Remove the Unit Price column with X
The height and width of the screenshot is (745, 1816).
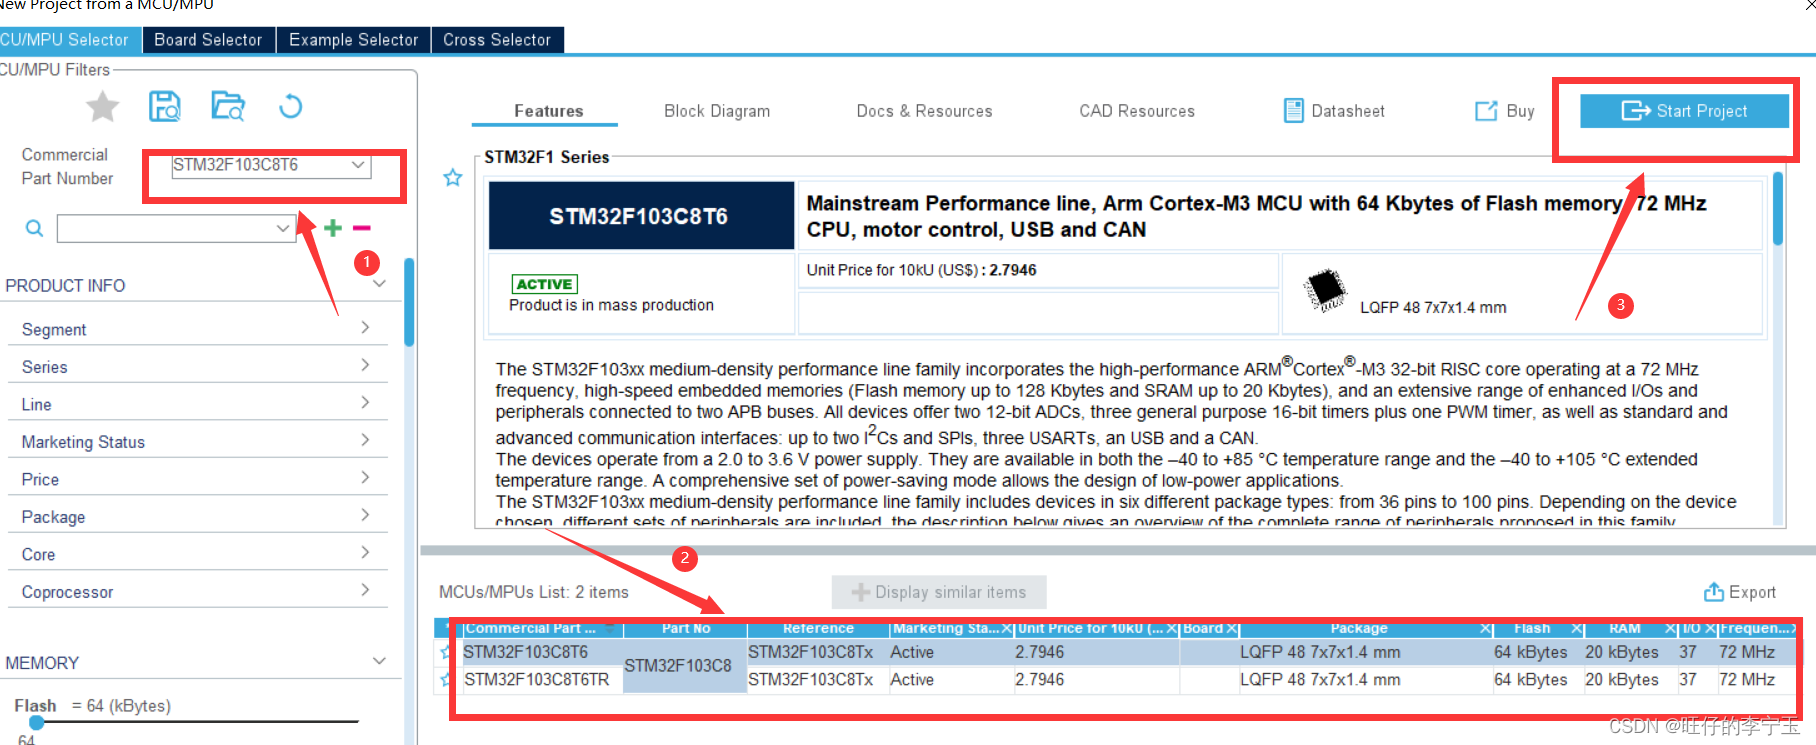(x=1172, y=628)
